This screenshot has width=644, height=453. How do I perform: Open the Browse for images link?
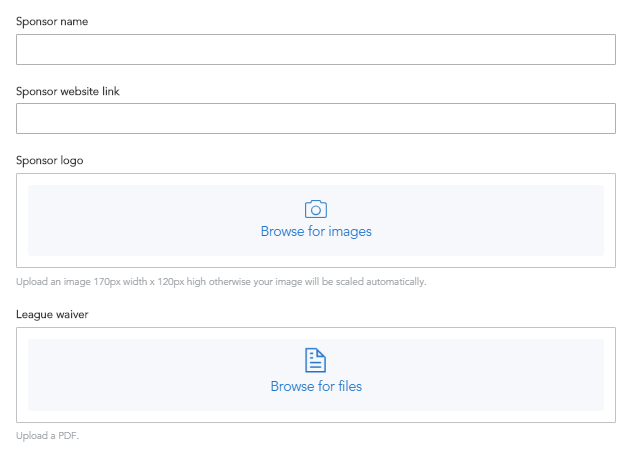click(x=316, y=231)
